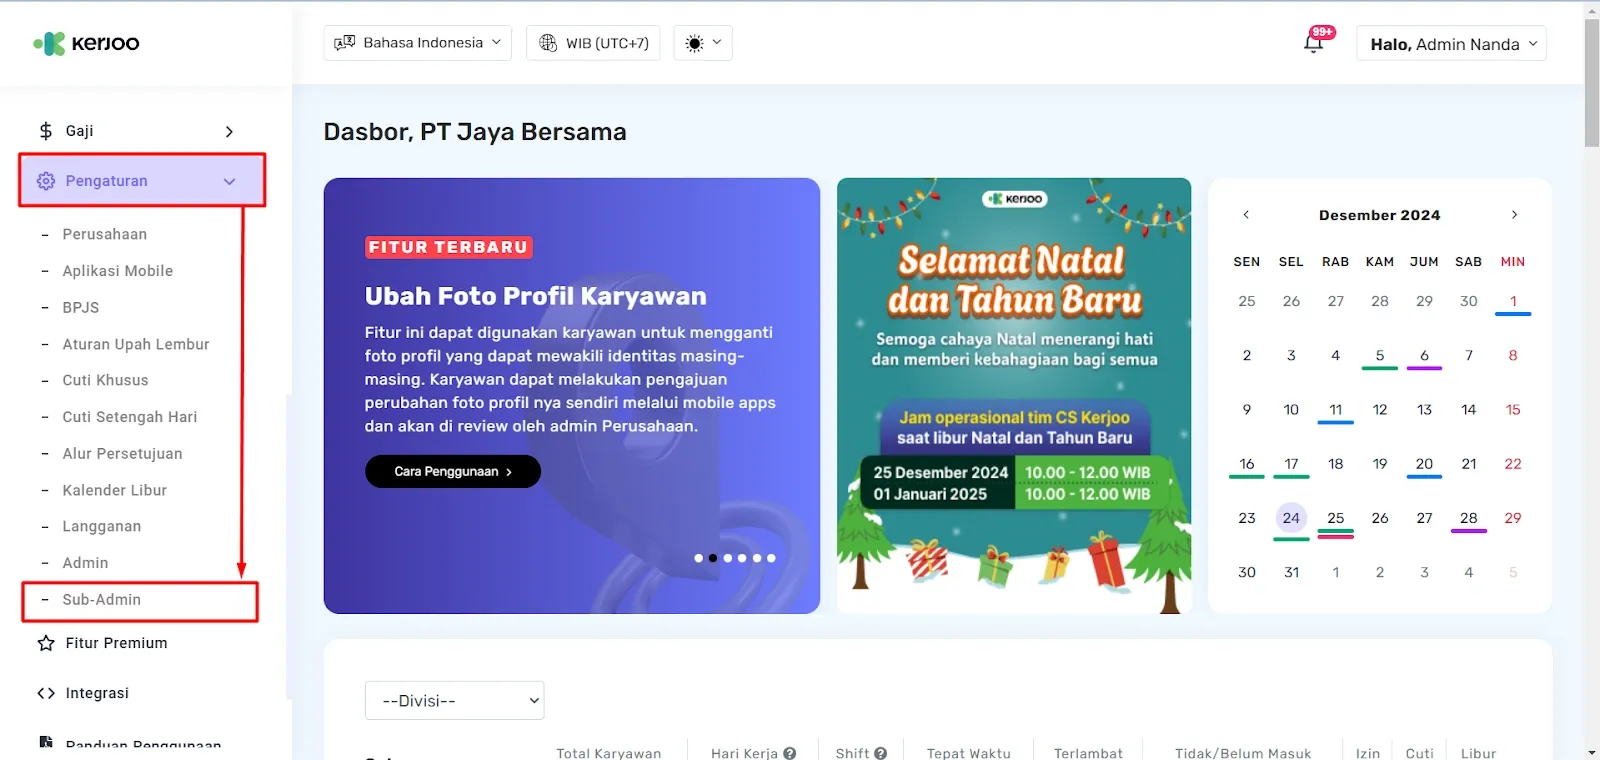Viewport: 1600px width, 760px height.
Task: Open Fitur Premium in sidebar
Action: pos(116,643)
